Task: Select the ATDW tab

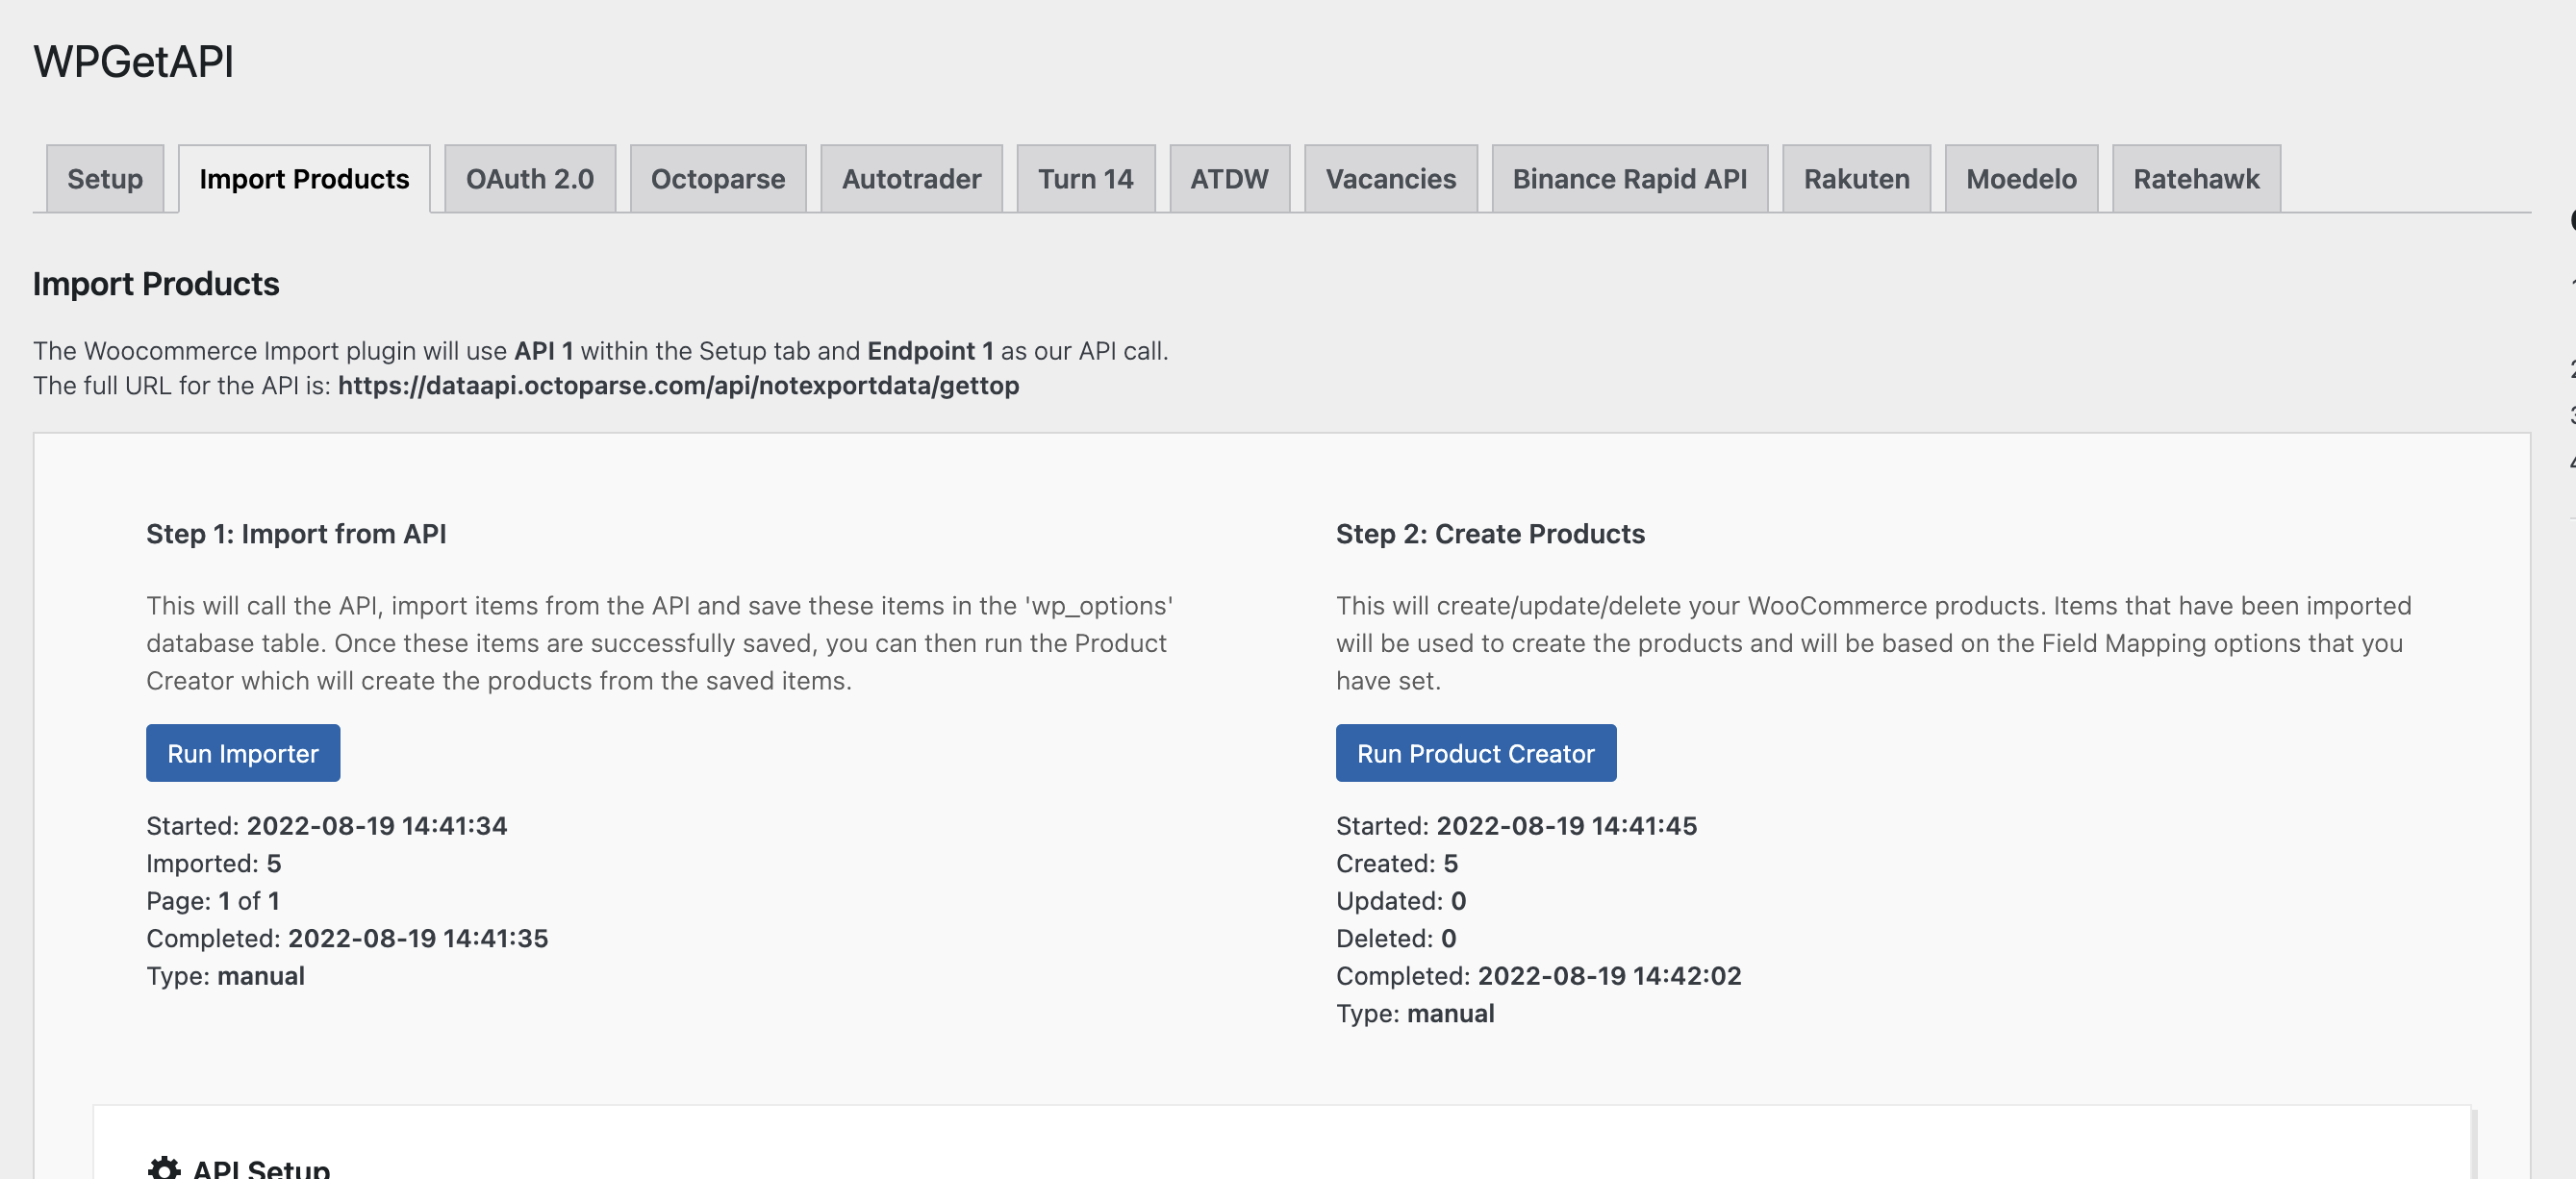Action: [x=1229, y=179]
